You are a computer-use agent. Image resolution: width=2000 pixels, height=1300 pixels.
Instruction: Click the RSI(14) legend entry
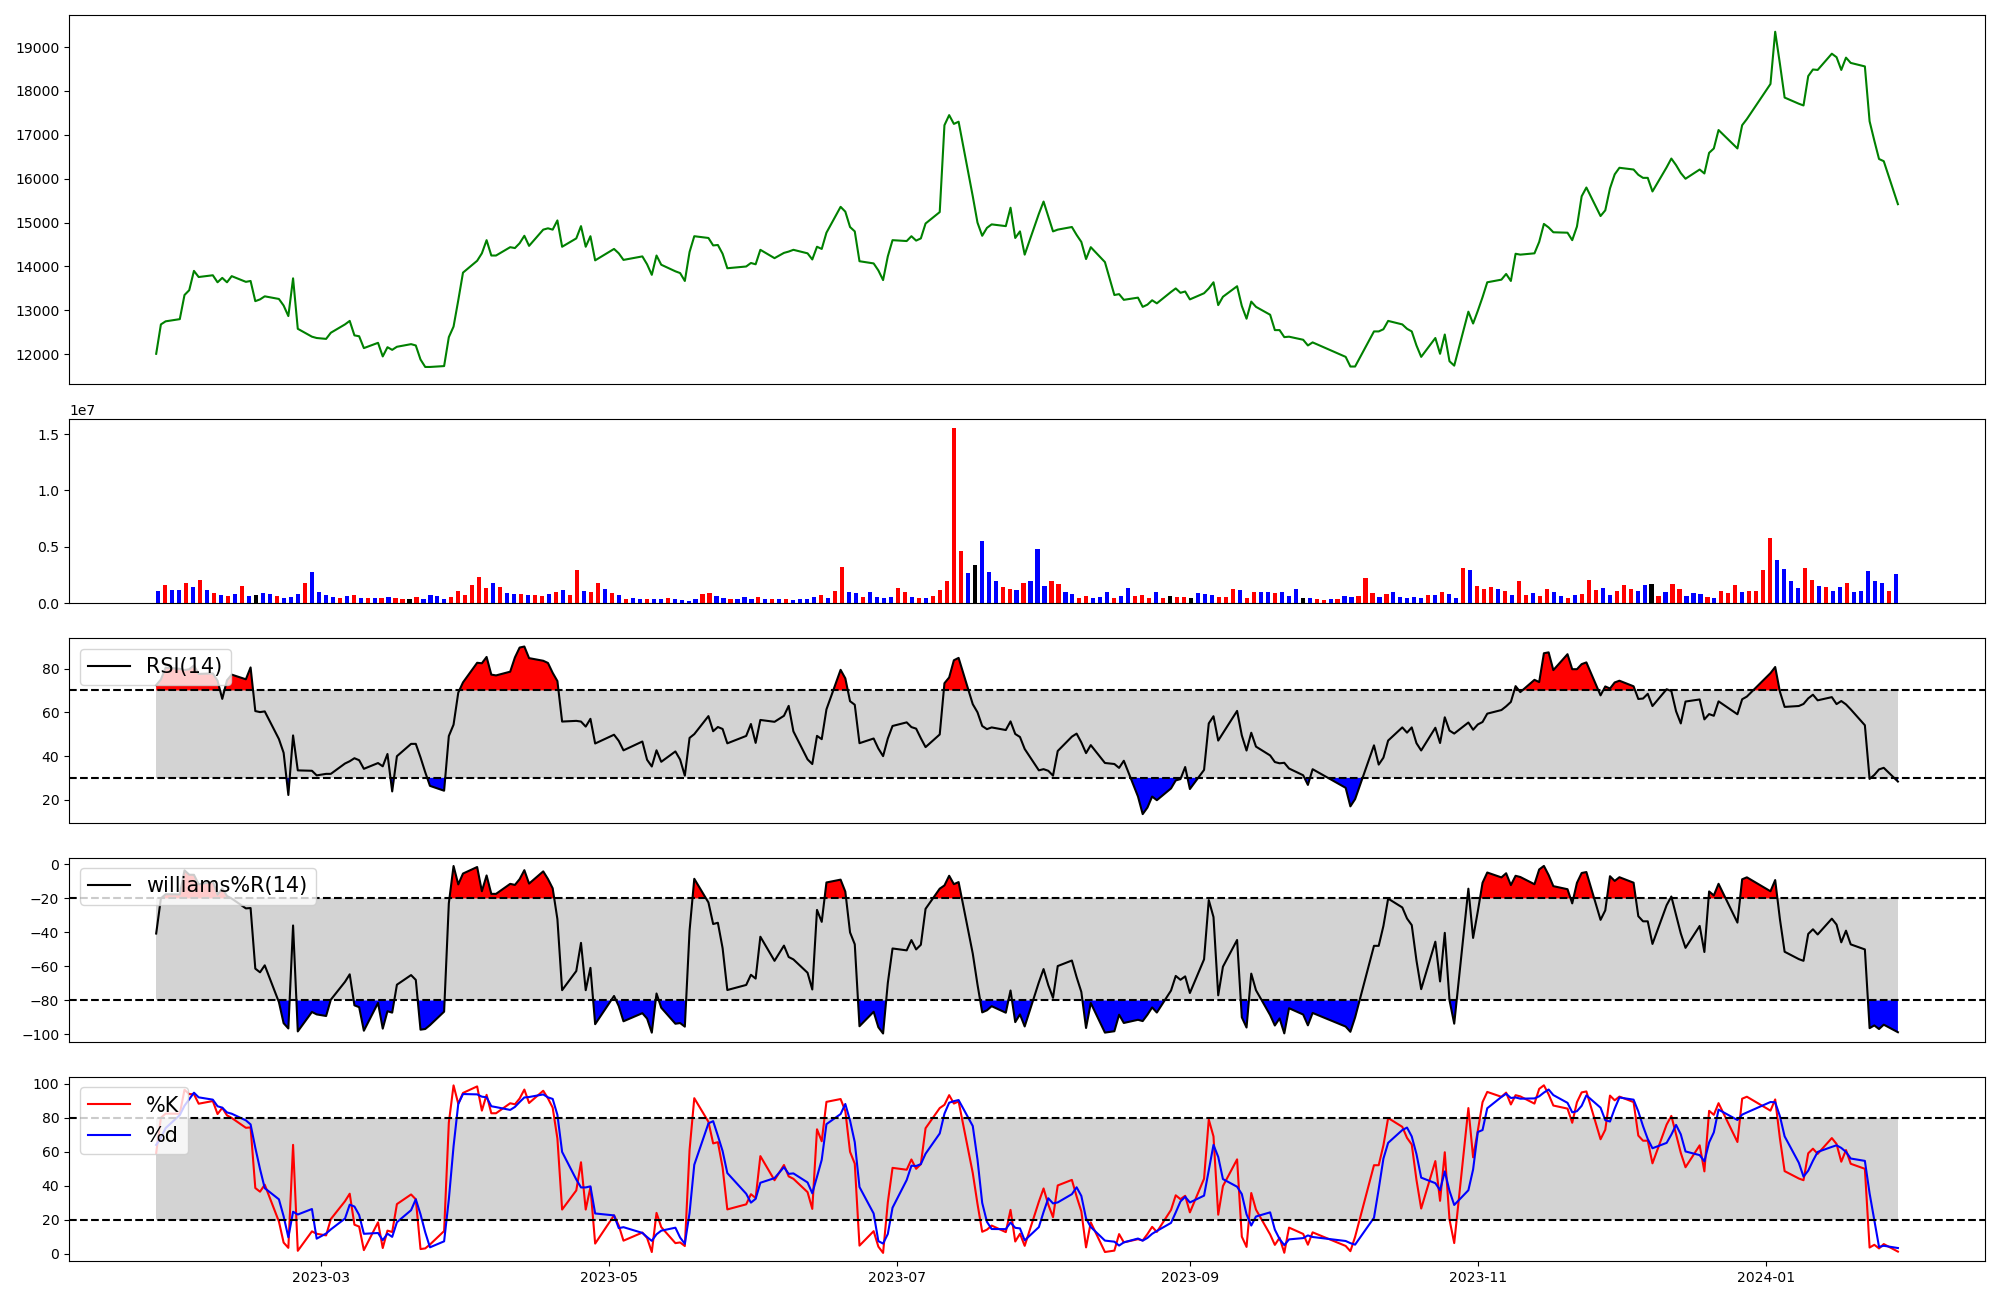point(183,666)
